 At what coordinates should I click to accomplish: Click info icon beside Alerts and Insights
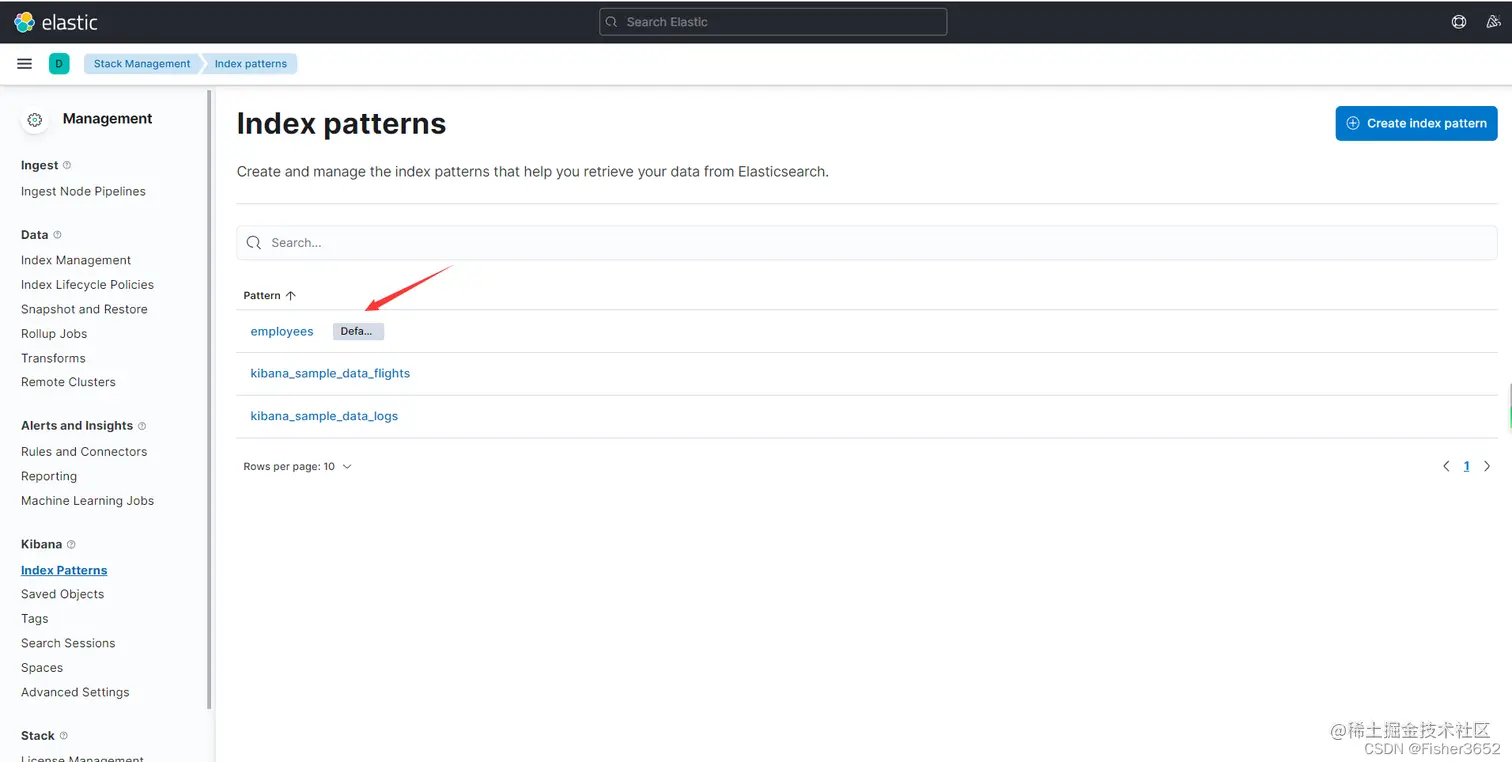pyautogui.click(x=142, y=426)
